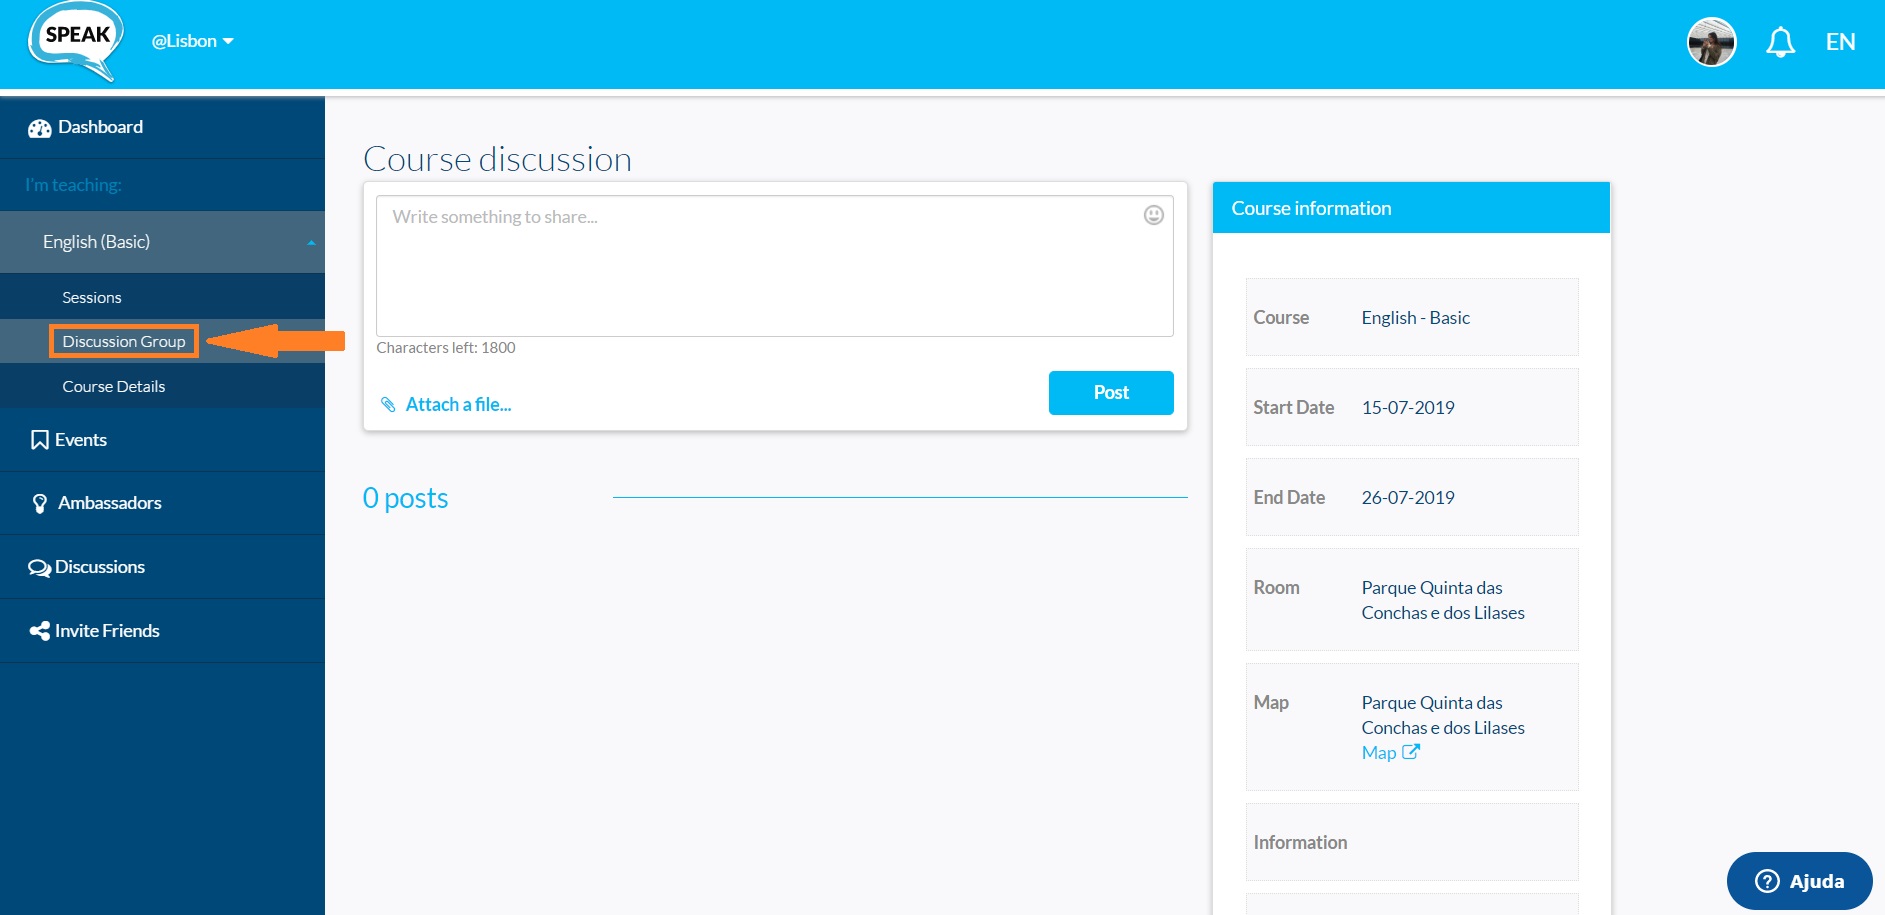
Task: Click the Room value 'Parque Quinta das Conchas'
Action: tap(1443, 600)
